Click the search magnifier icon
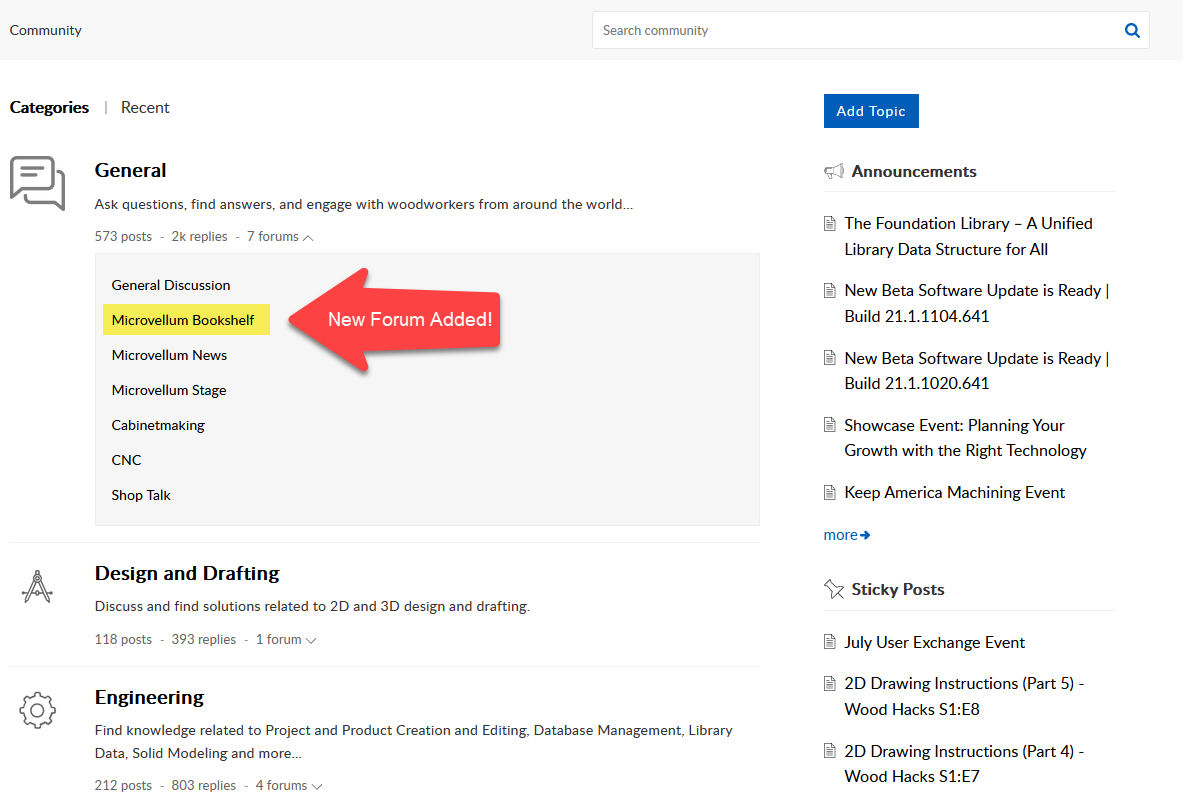This screenshot has width=1183, height=803. pyautogui.click(x=1132, y=30)
